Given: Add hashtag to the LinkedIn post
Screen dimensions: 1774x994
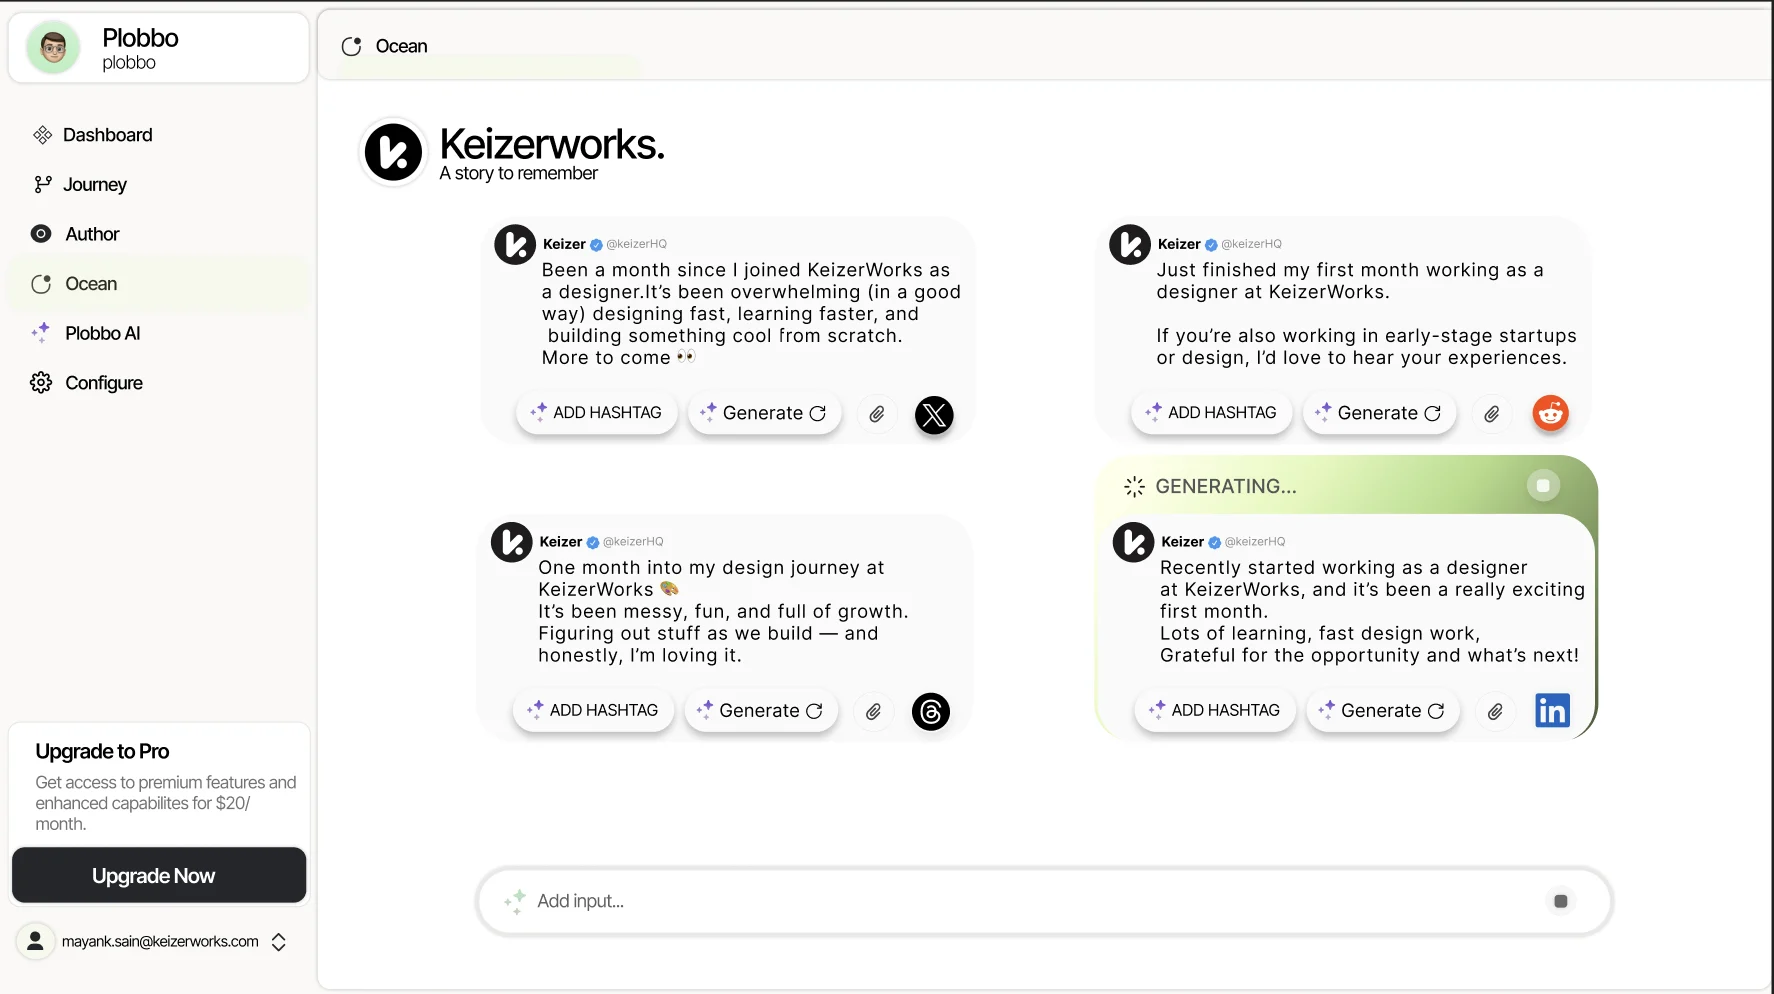Looking at the screenshot, I should (1215, 711).
